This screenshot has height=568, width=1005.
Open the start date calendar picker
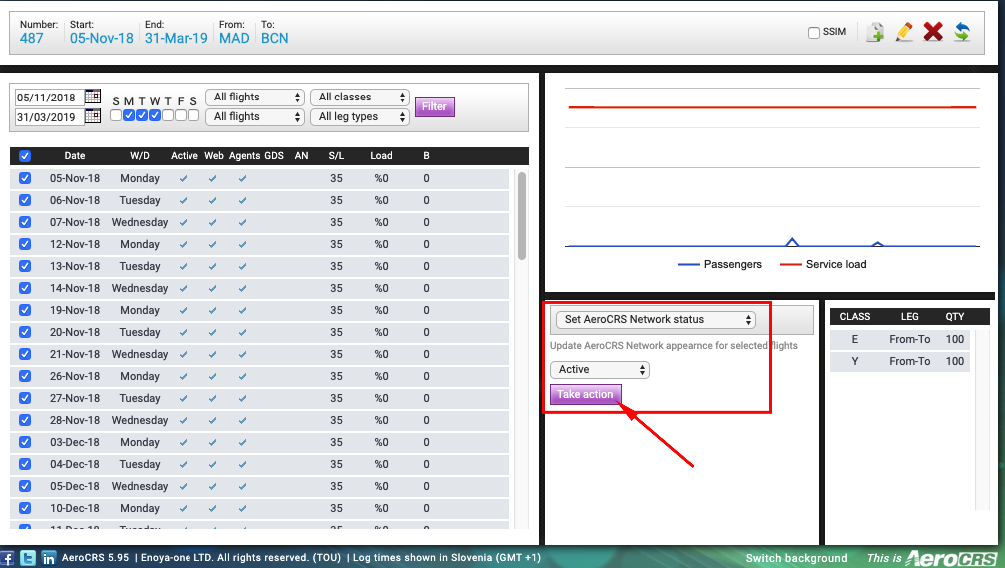click(93, 97)
